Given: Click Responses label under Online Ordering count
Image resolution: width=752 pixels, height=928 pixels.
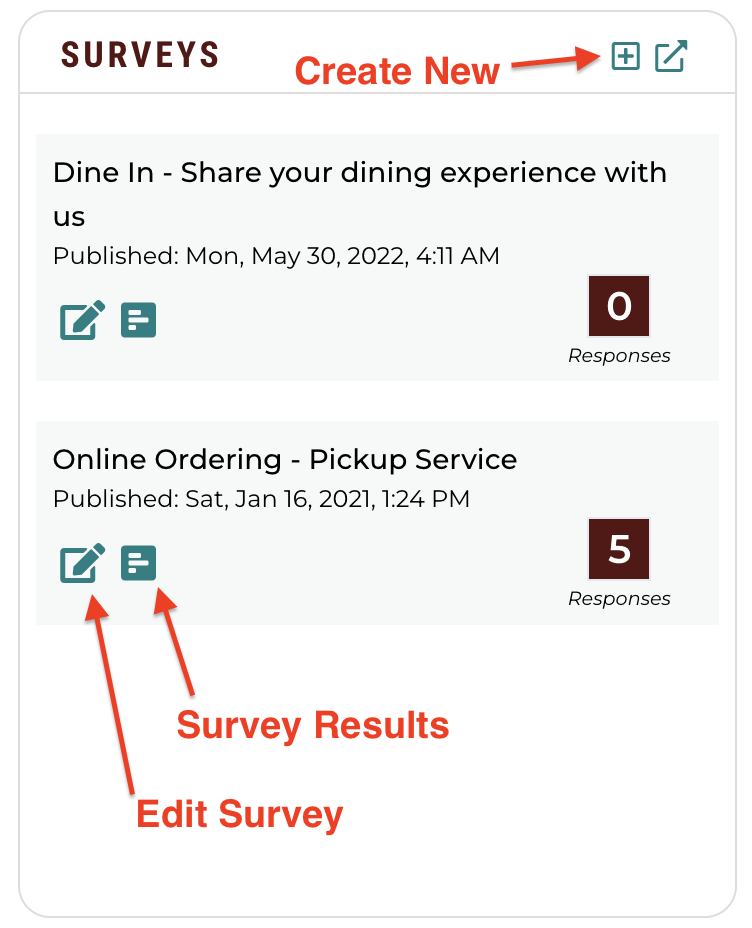Looking at the screenshot, I should coord(619,599).
